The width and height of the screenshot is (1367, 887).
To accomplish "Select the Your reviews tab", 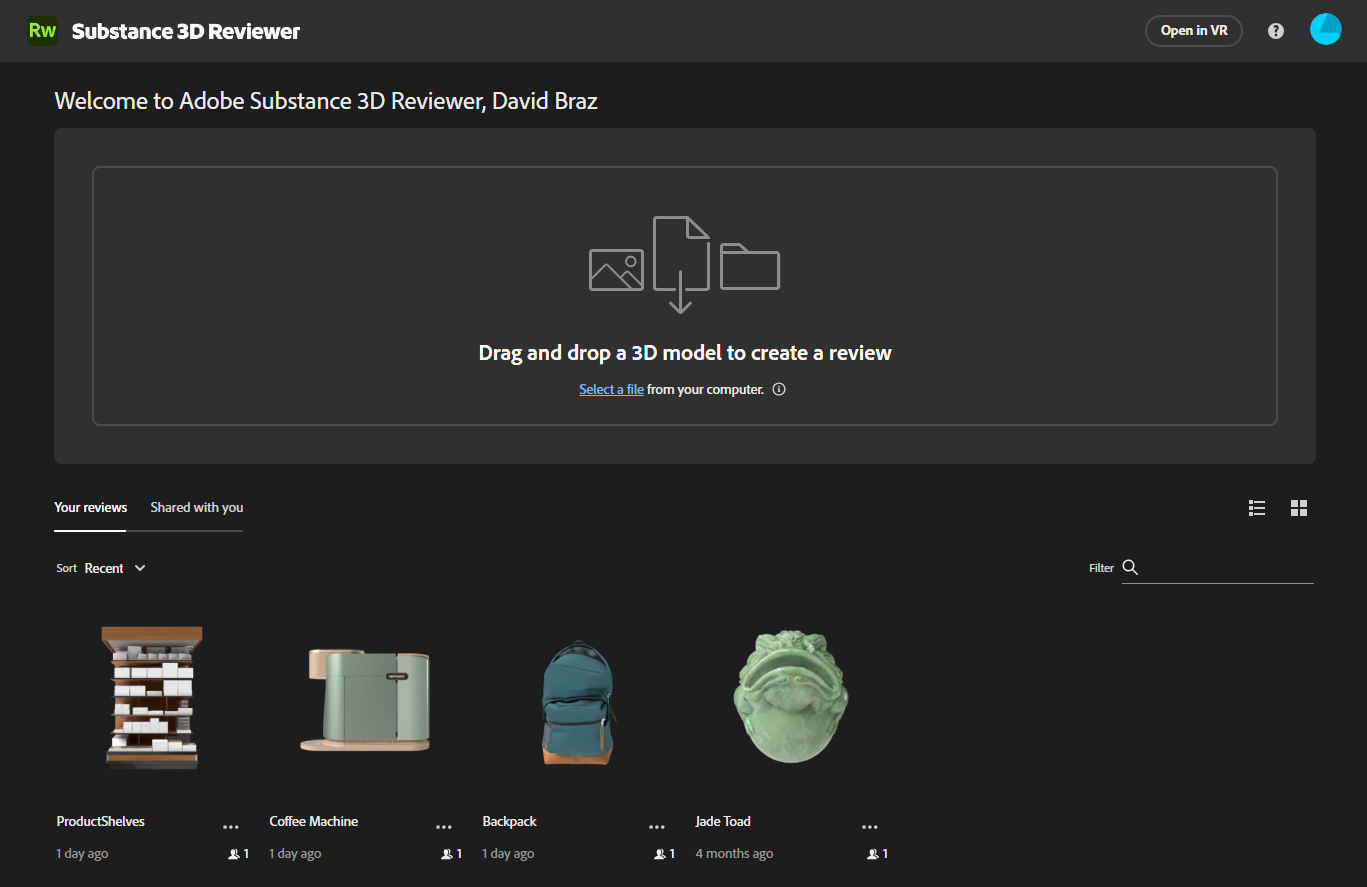I will click(x=90, y=507).
